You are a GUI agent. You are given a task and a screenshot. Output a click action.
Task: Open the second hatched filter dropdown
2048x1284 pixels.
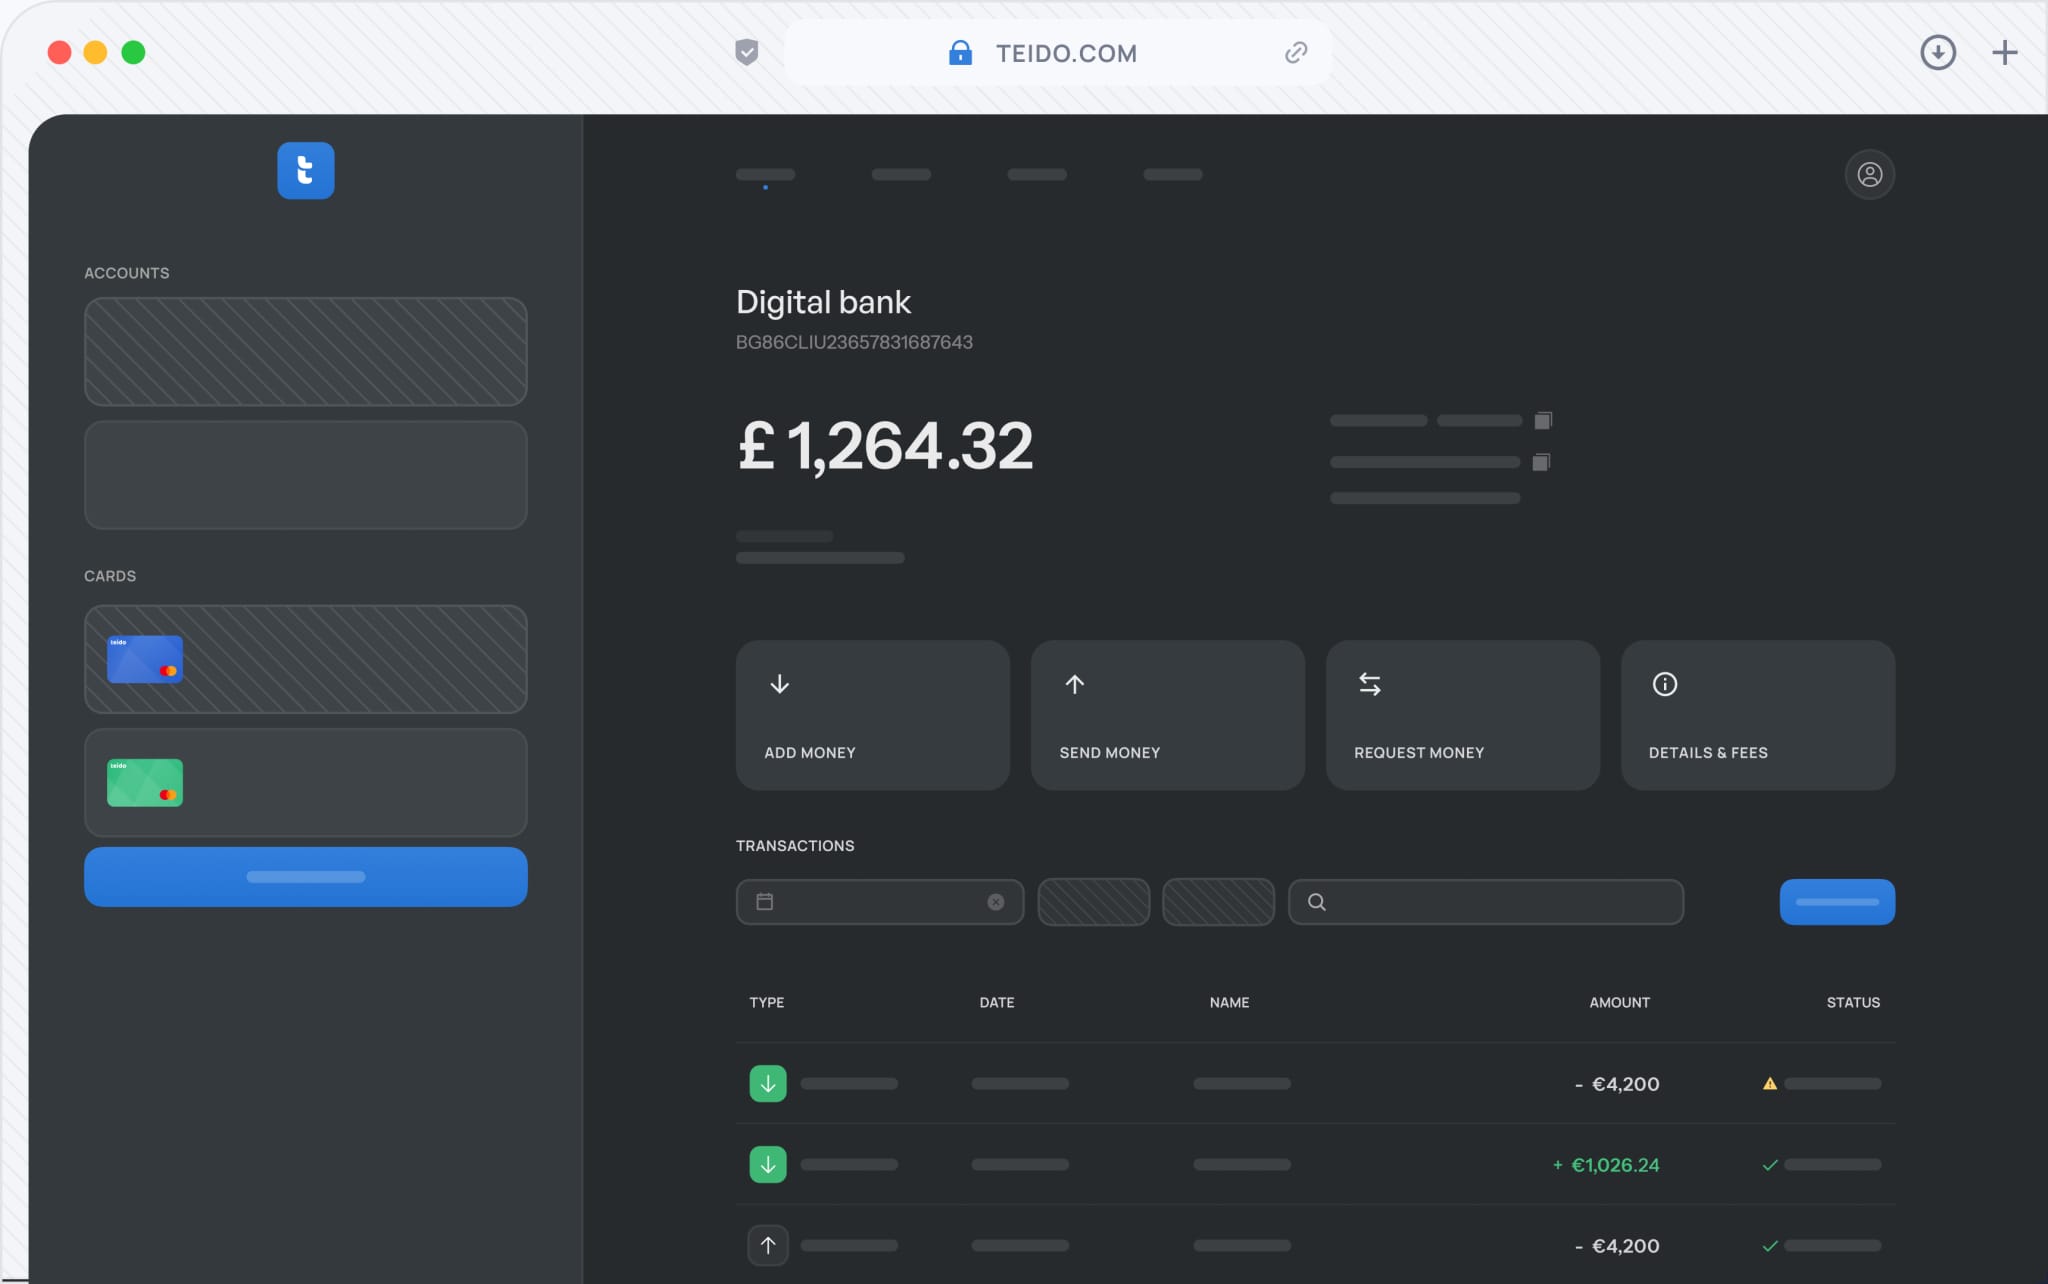(x=1219, y=902)
